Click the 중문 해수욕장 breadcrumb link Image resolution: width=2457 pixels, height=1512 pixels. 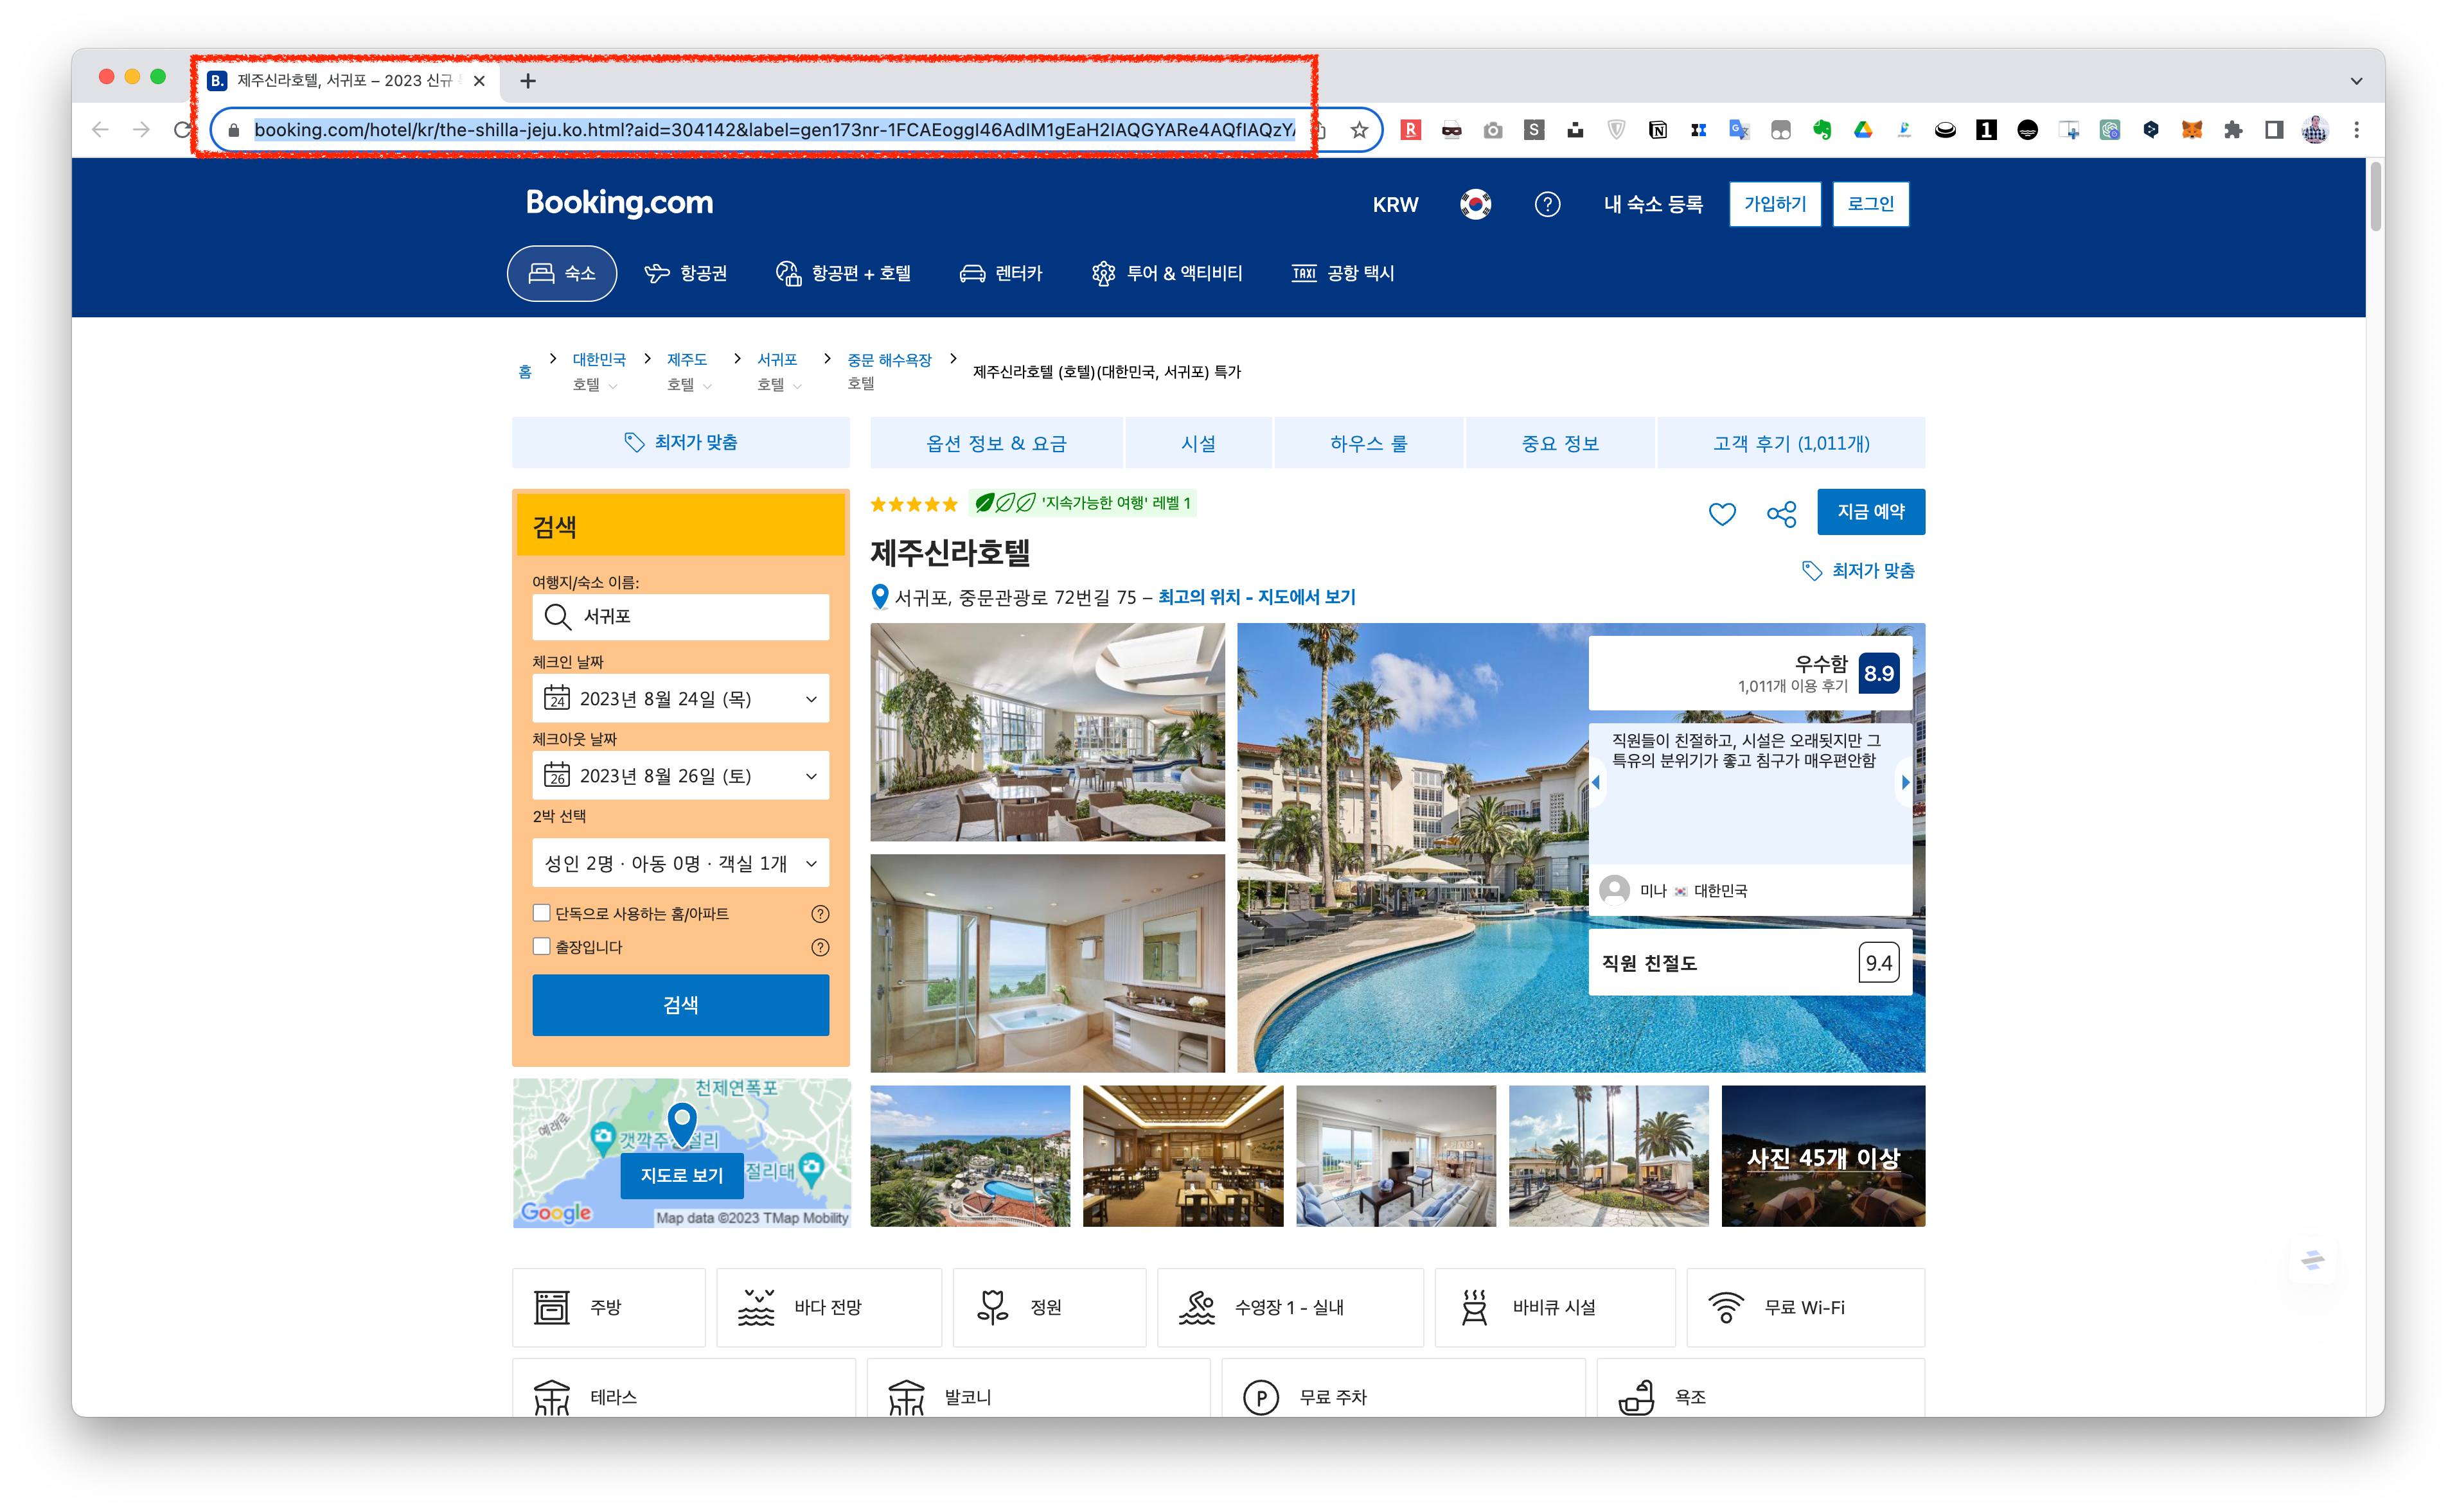tap(889, 360)
